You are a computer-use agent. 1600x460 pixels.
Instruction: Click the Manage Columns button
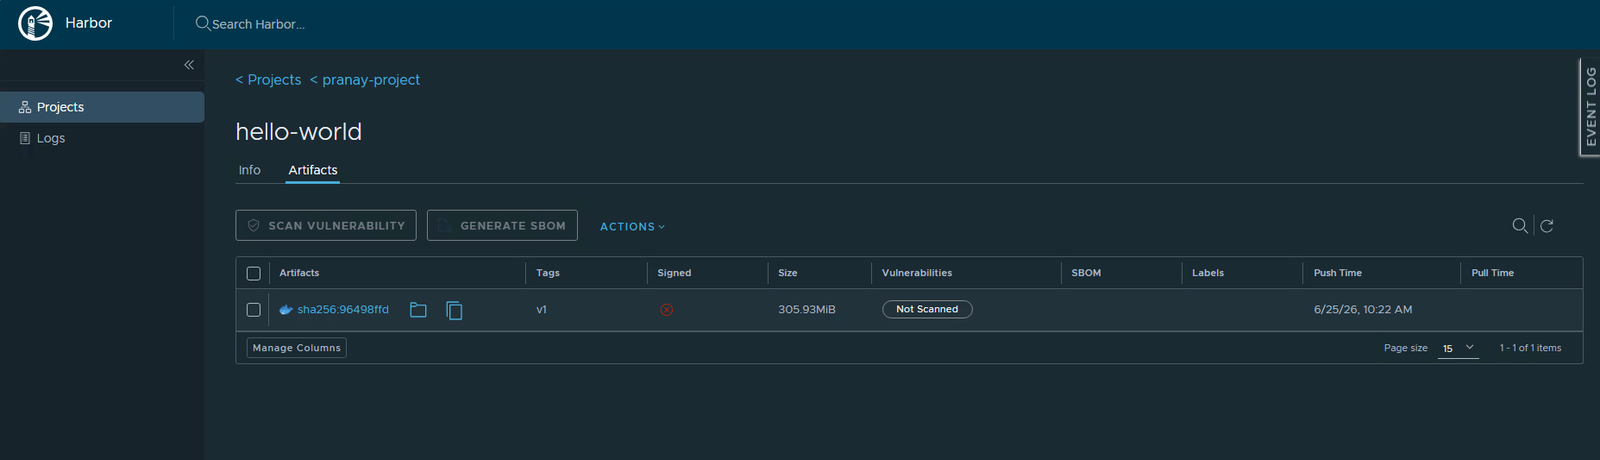(x=297, y=348)
